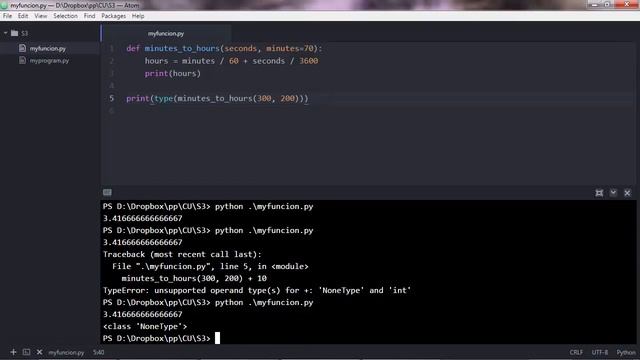Click the Traceback line in terminal
Image resolution: width=640 pixels, height=360 pixels.
click(182, 254)
